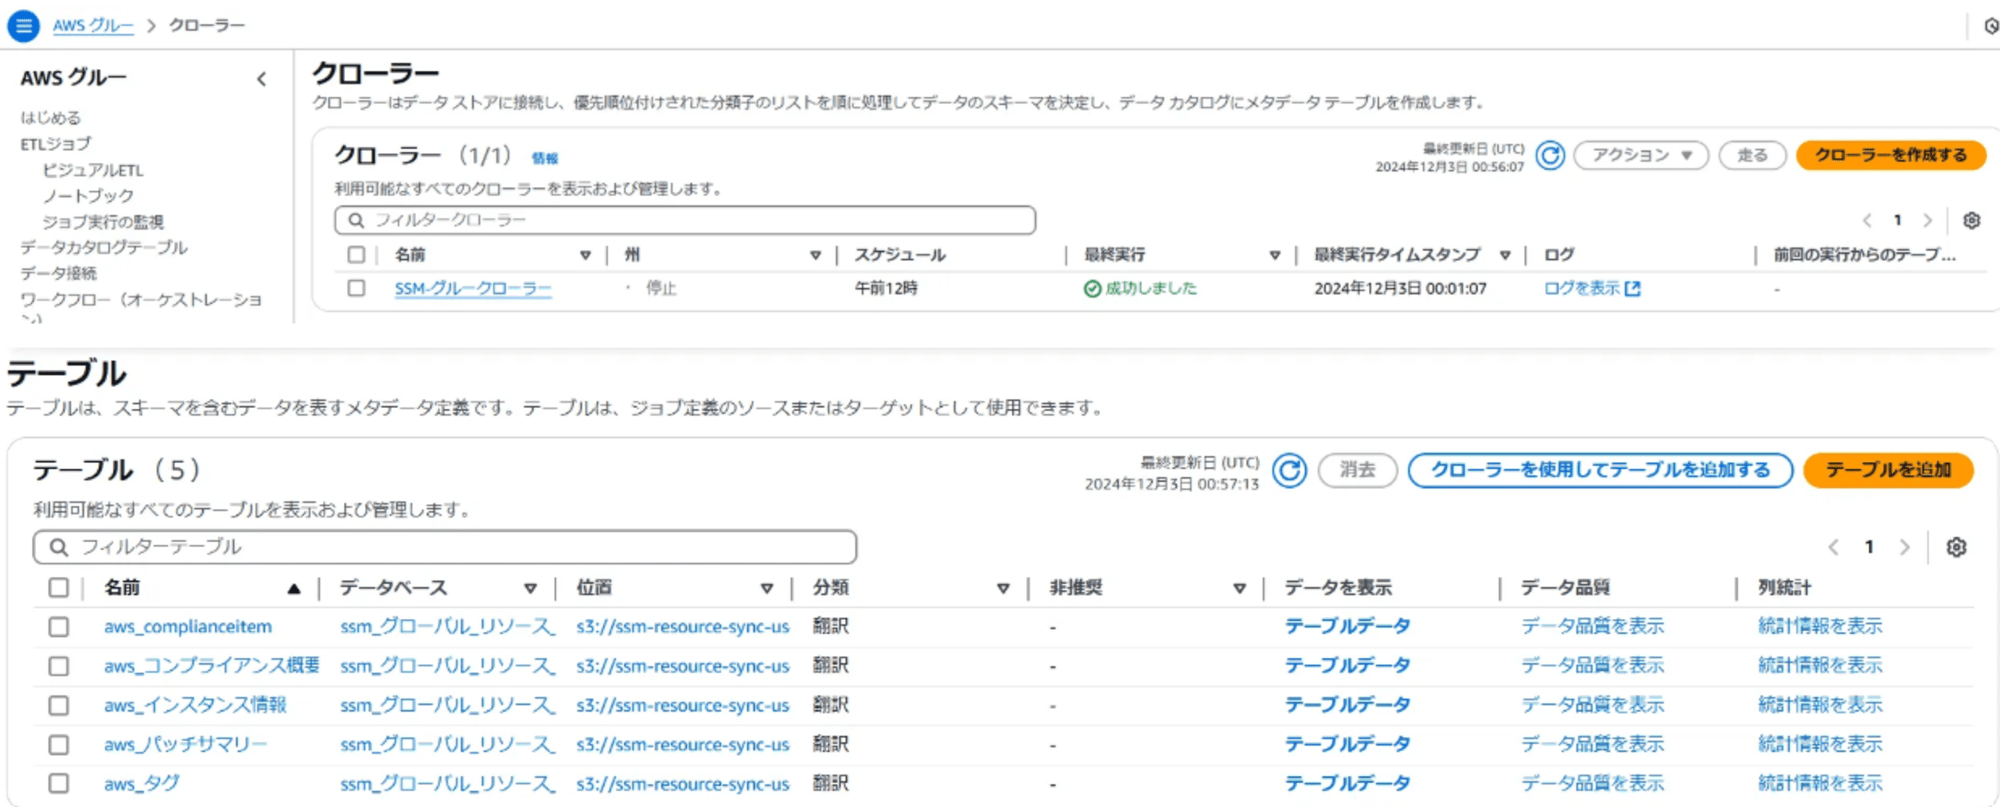Check the aws_complianceitem row checkbox
Screen dimensions: 2000x807
(x=59, y=627)
